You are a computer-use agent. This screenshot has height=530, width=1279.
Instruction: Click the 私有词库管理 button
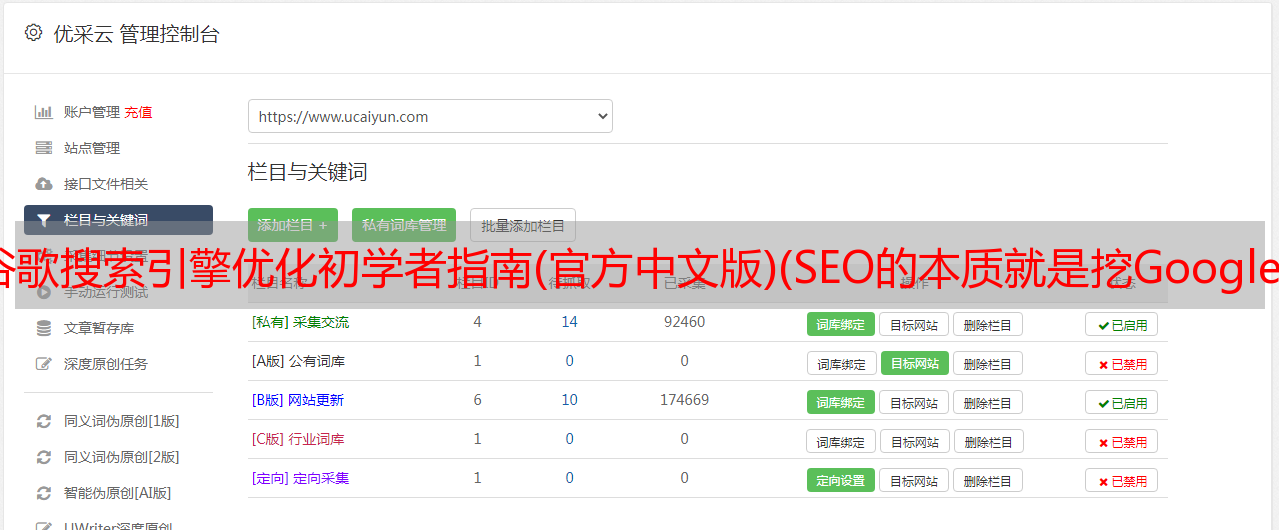(404, 225)
